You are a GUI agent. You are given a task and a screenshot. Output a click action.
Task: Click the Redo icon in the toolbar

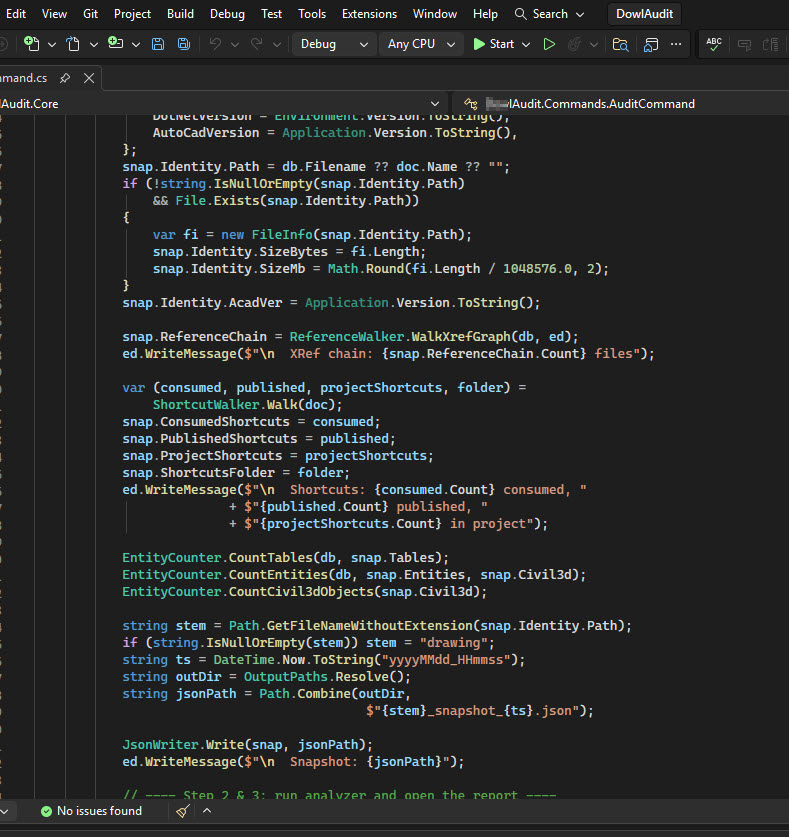click(257, 44)
